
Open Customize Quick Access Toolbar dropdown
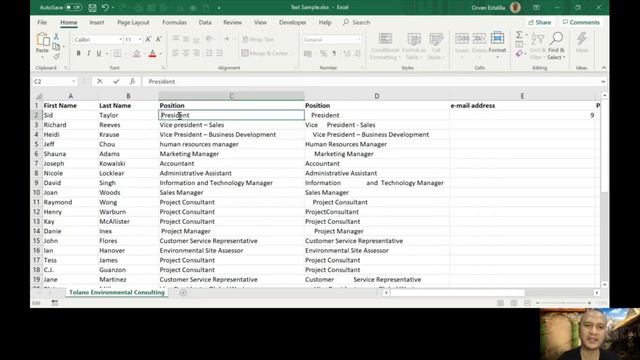(x=219, y=8)
